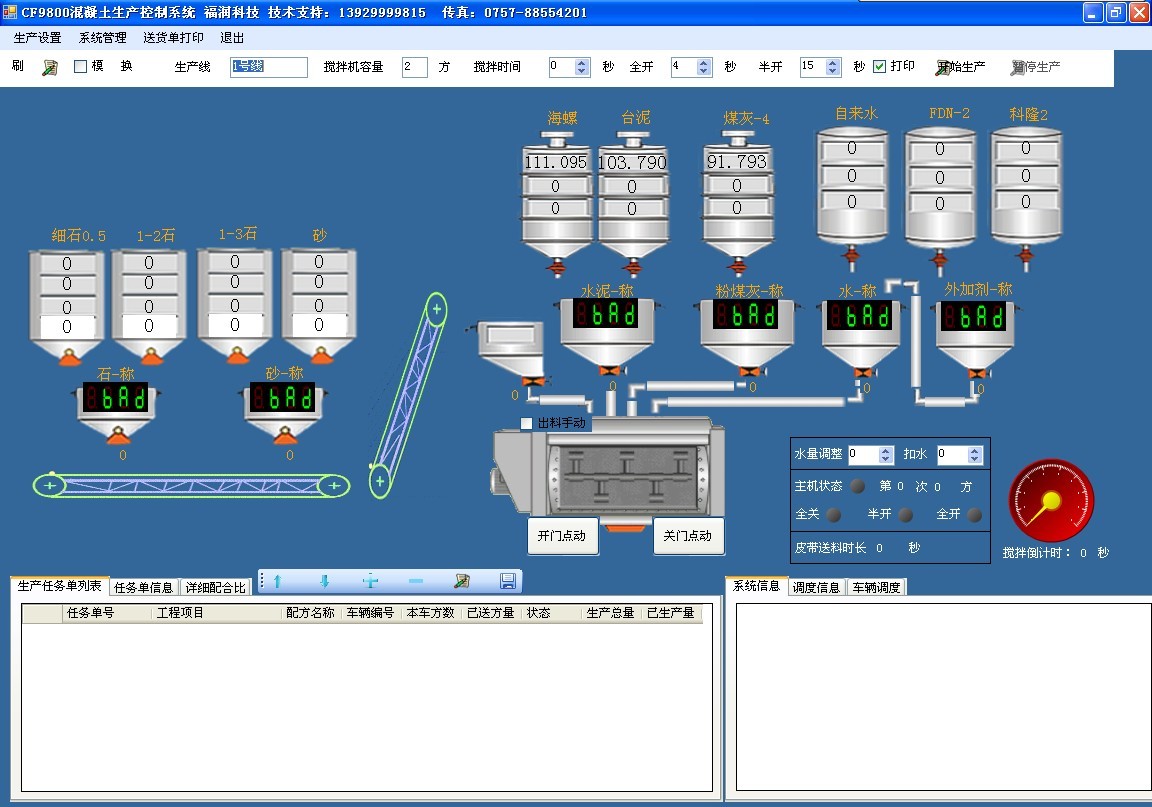Switch to the 任务单信息 tab
The image size is (1152, 807).
(x=143, y=587)
